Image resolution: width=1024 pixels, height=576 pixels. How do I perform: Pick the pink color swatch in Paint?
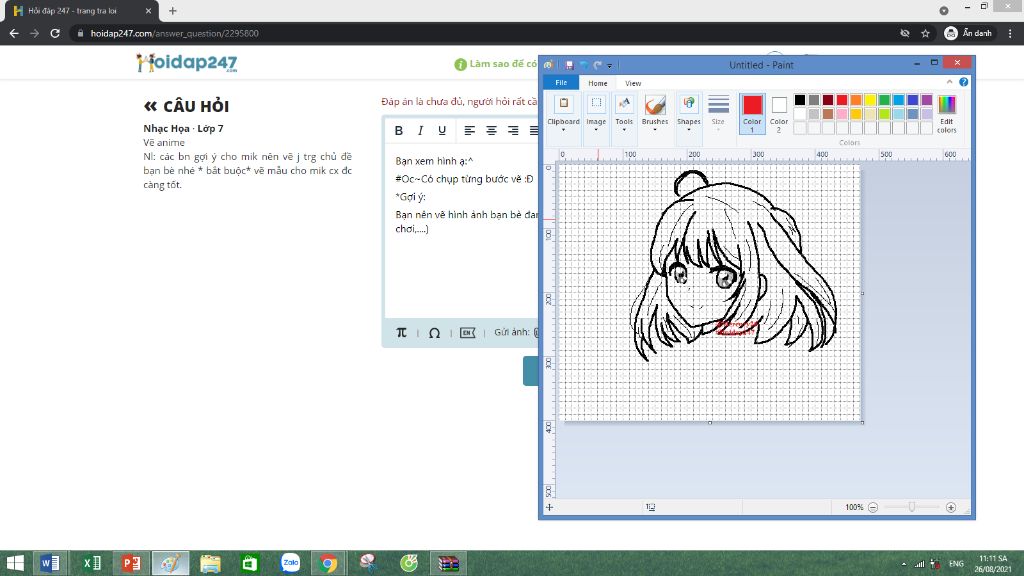point(842,114)
